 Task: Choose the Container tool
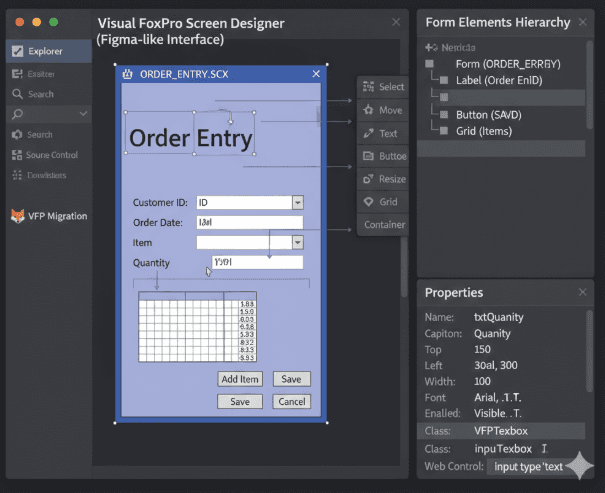point(383,225)
